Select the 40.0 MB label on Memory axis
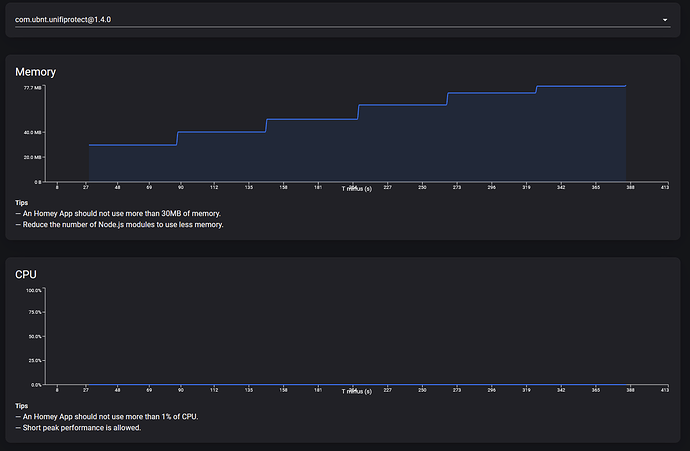 (33, 132)
